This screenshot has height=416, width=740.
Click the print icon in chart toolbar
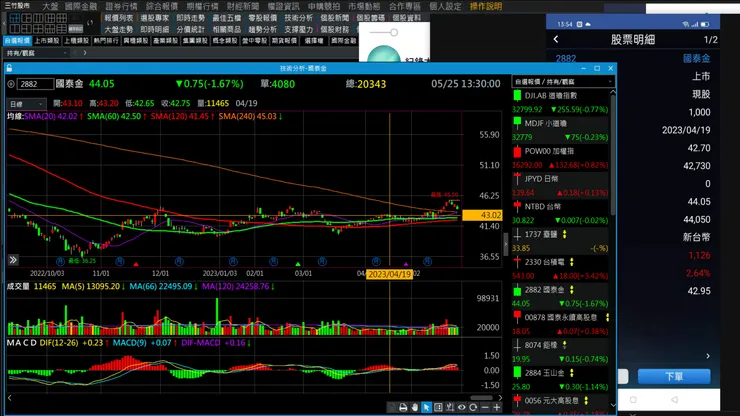pos(403,407)
